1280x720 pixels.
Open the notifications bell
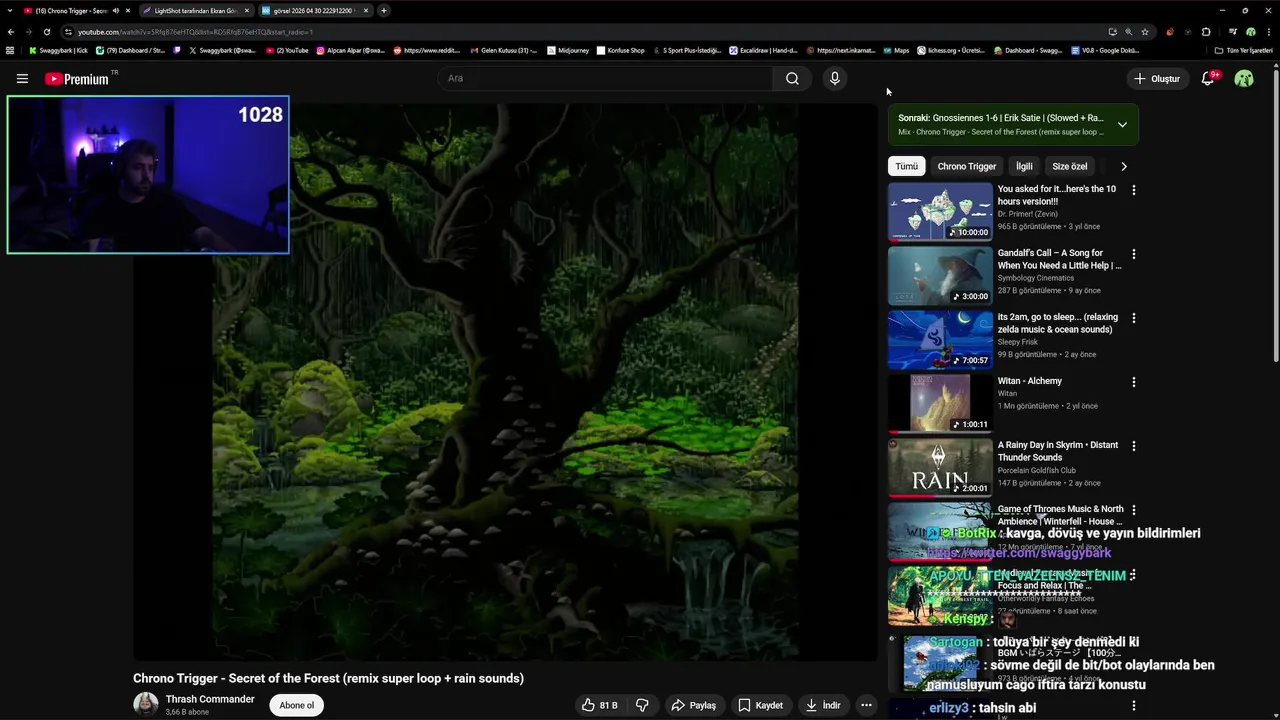1208,78
